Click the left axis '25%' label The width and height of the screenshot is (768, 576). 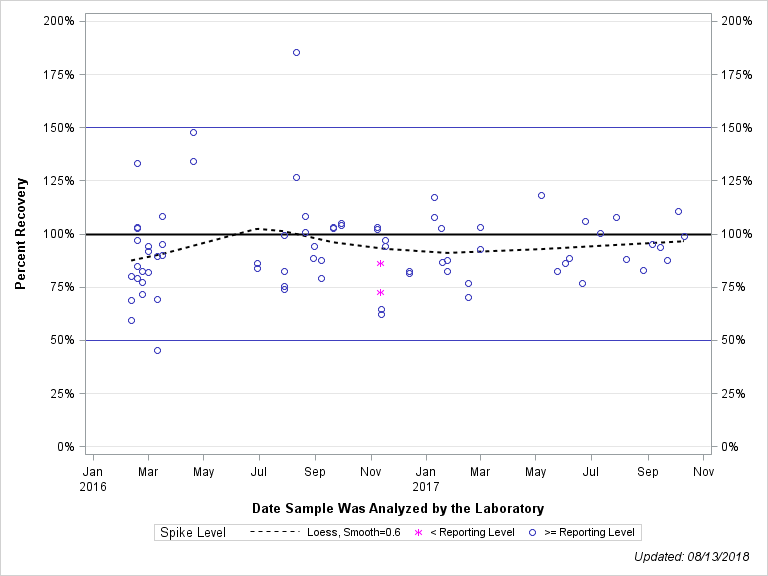pyautogui.click(x=62, y=394)
